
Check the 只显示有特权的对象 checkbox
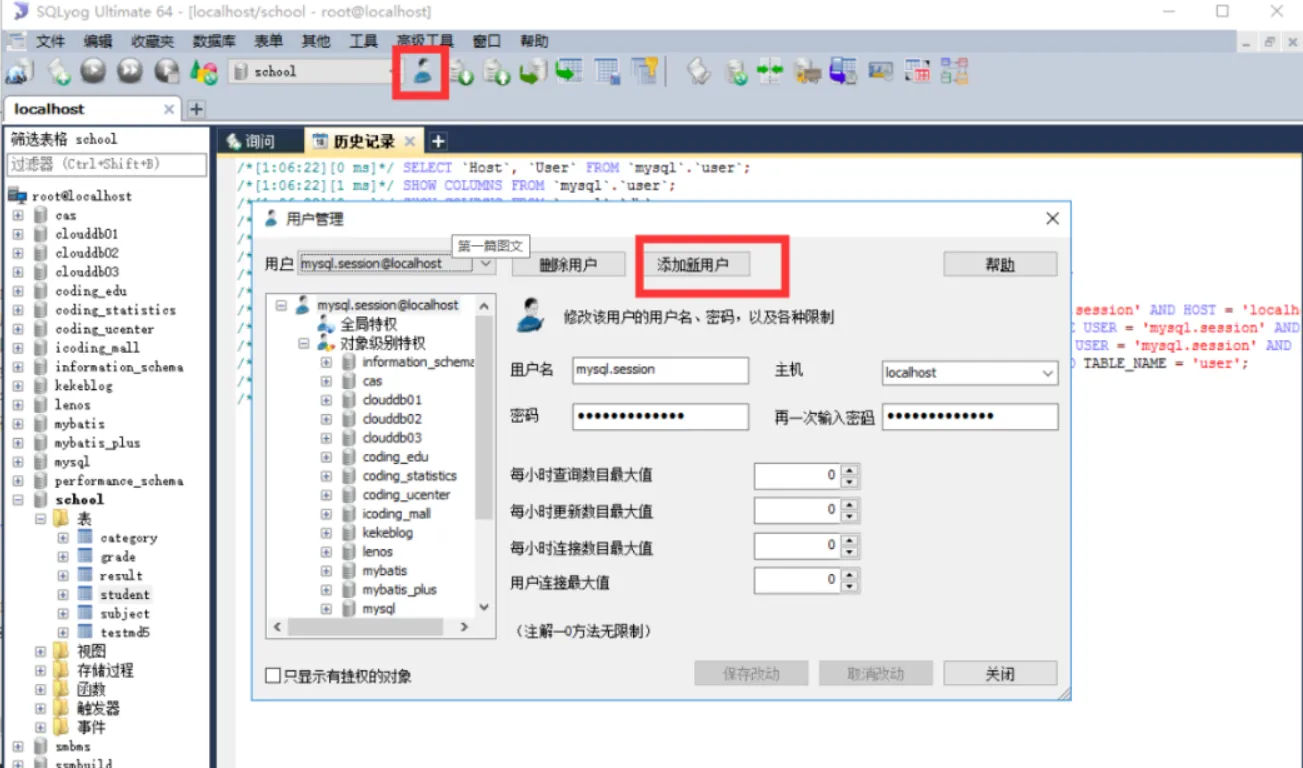[x=273, y=676]
